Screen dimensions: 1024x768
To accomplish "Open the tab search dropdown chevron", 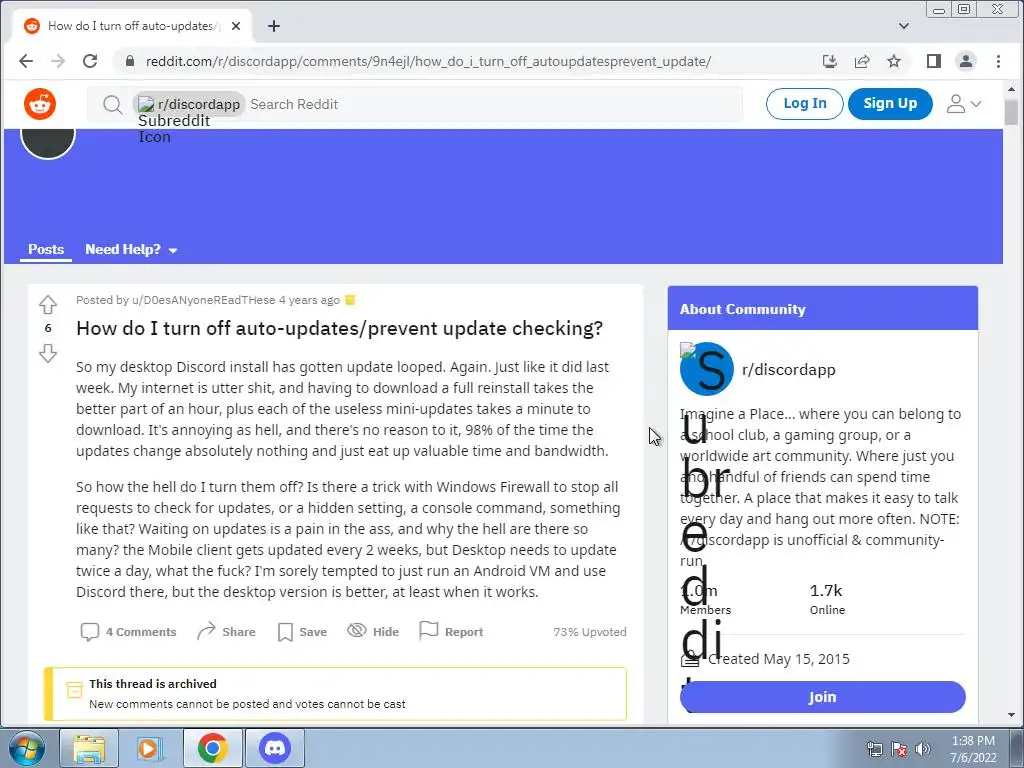I will [x=903, y=26].
